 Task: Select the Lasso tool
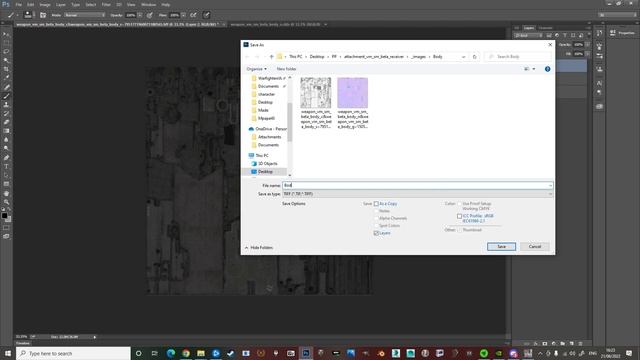[x=6, y=52]
